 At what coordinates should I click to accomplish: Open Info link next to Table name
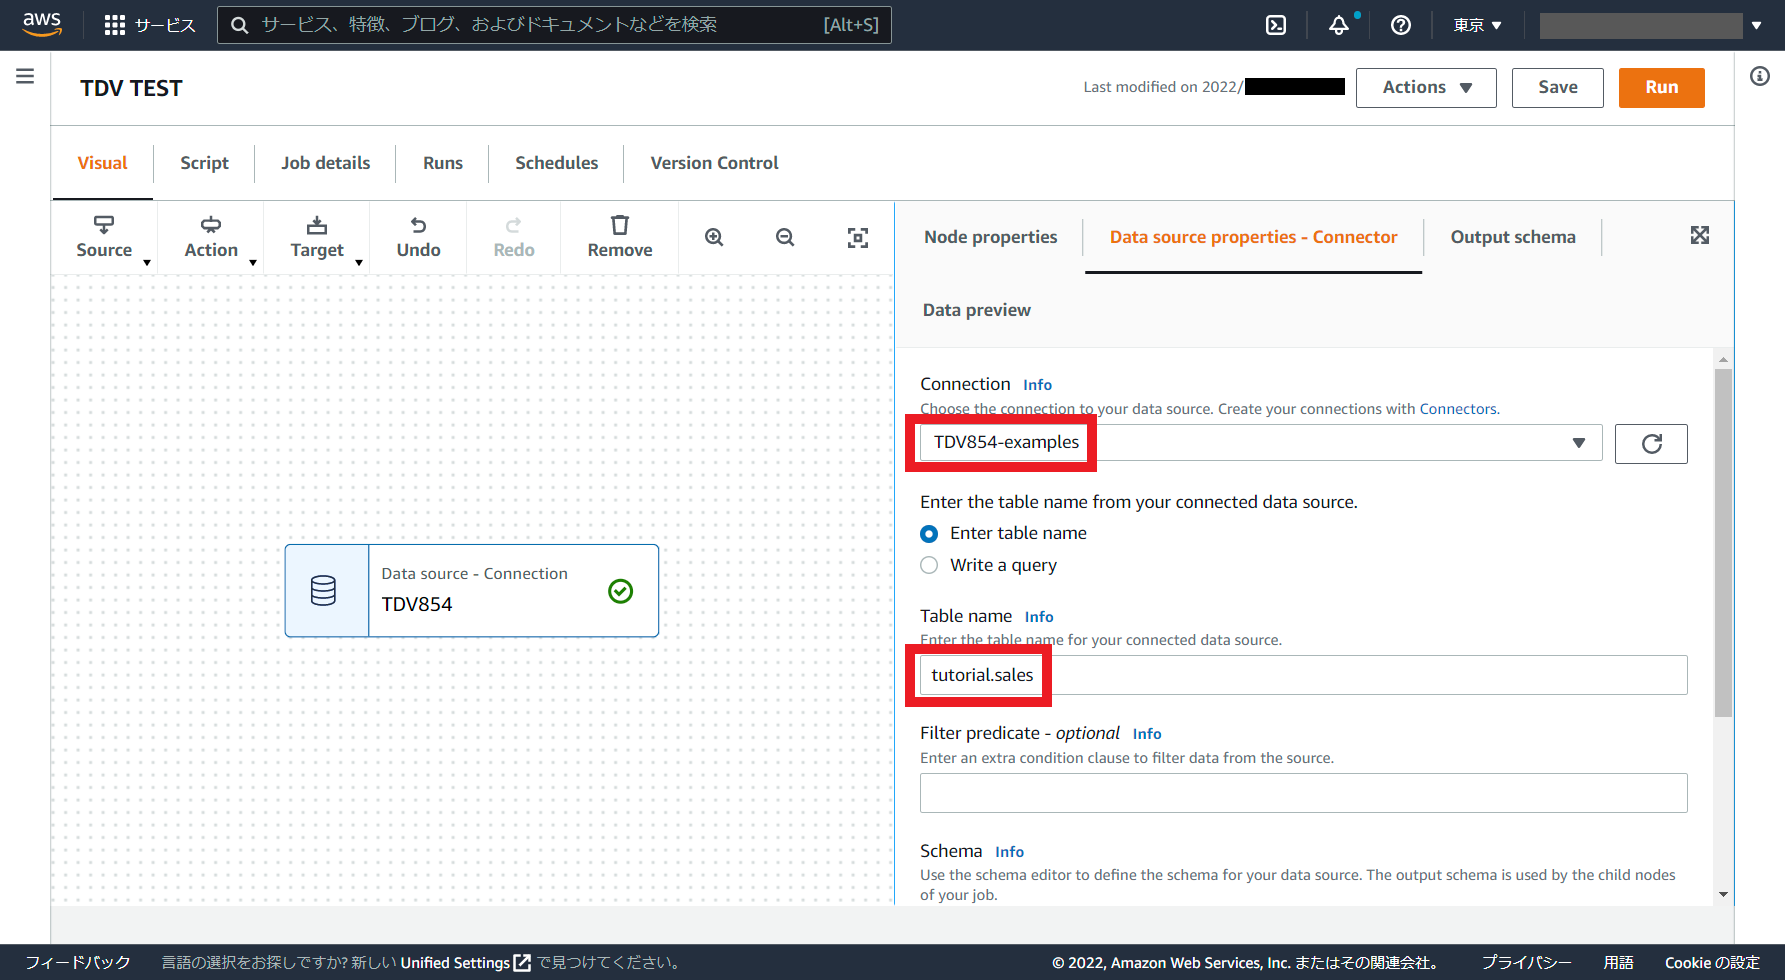pos(1039,617)
